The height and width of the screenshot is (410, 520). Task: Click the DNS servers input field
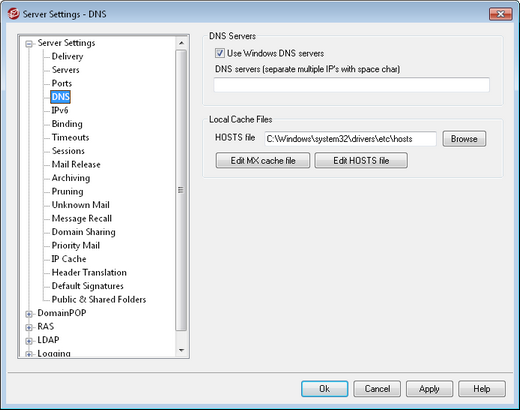[351, 85]
